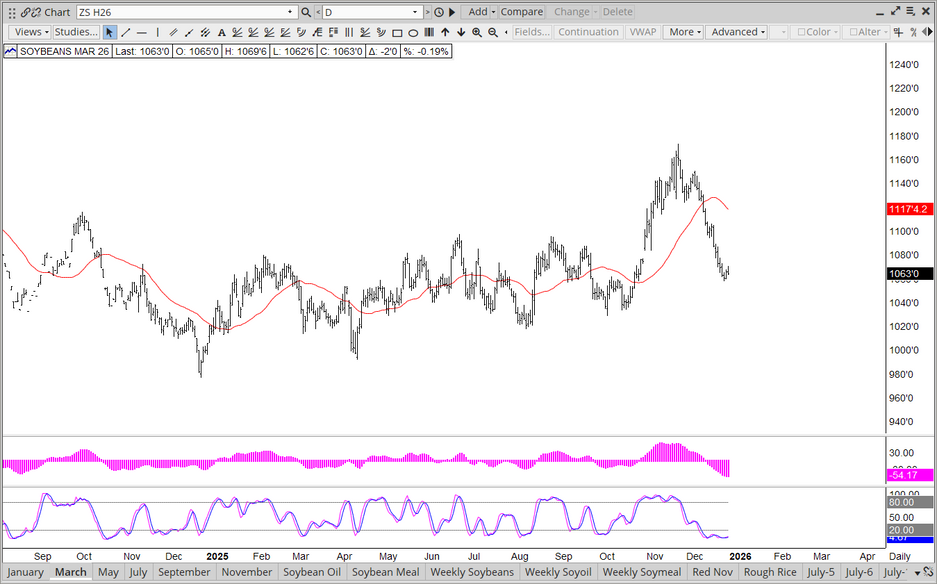Click the down arrow marker tool
Viewport: 937px width, 584px height.
click(x=461, y=32)
